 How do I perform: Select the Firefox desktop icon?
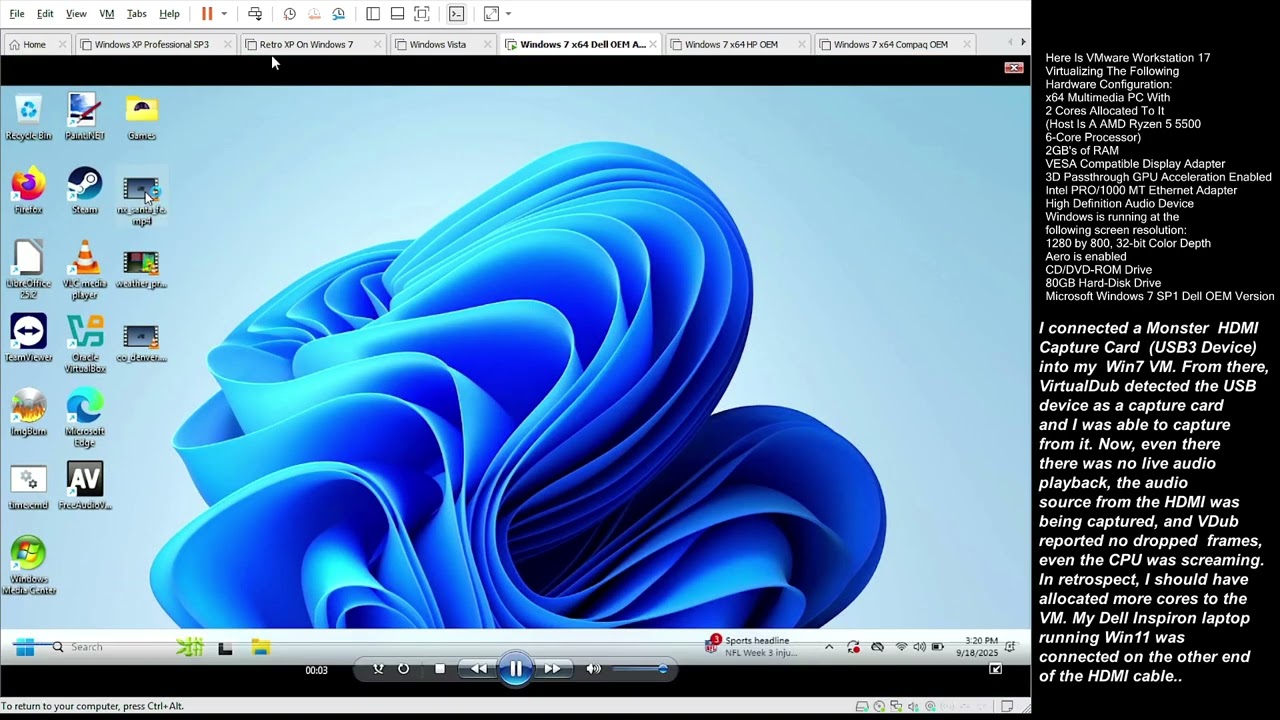click(x=29, y=191)
